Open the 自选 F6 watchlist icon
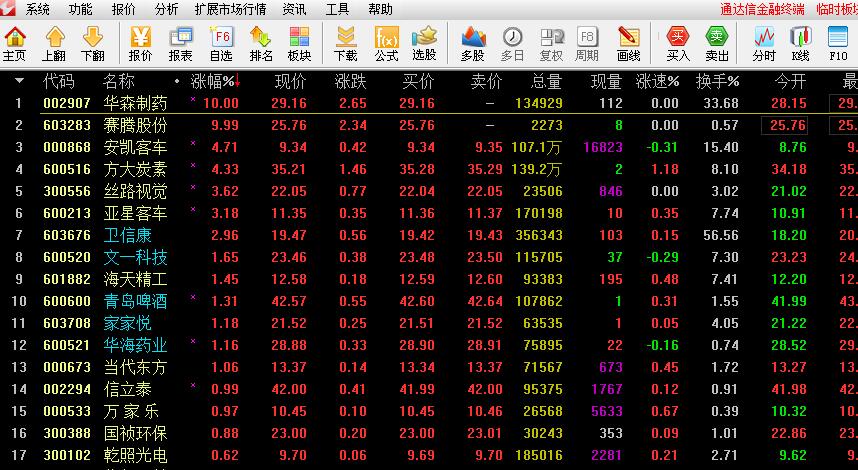Screen dimensions: 858x470 pos(221,44)
